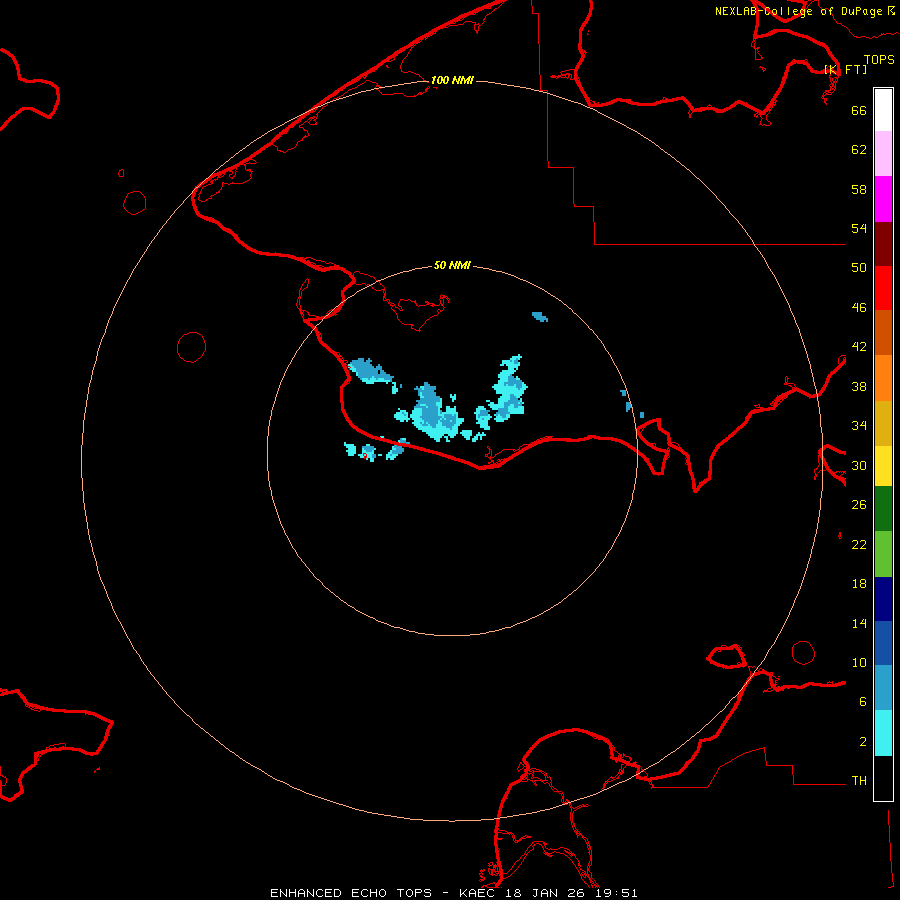The width and height of the screenshot is (900, 900).
Task: Click the legend value 58
Action: coord(859,189)
